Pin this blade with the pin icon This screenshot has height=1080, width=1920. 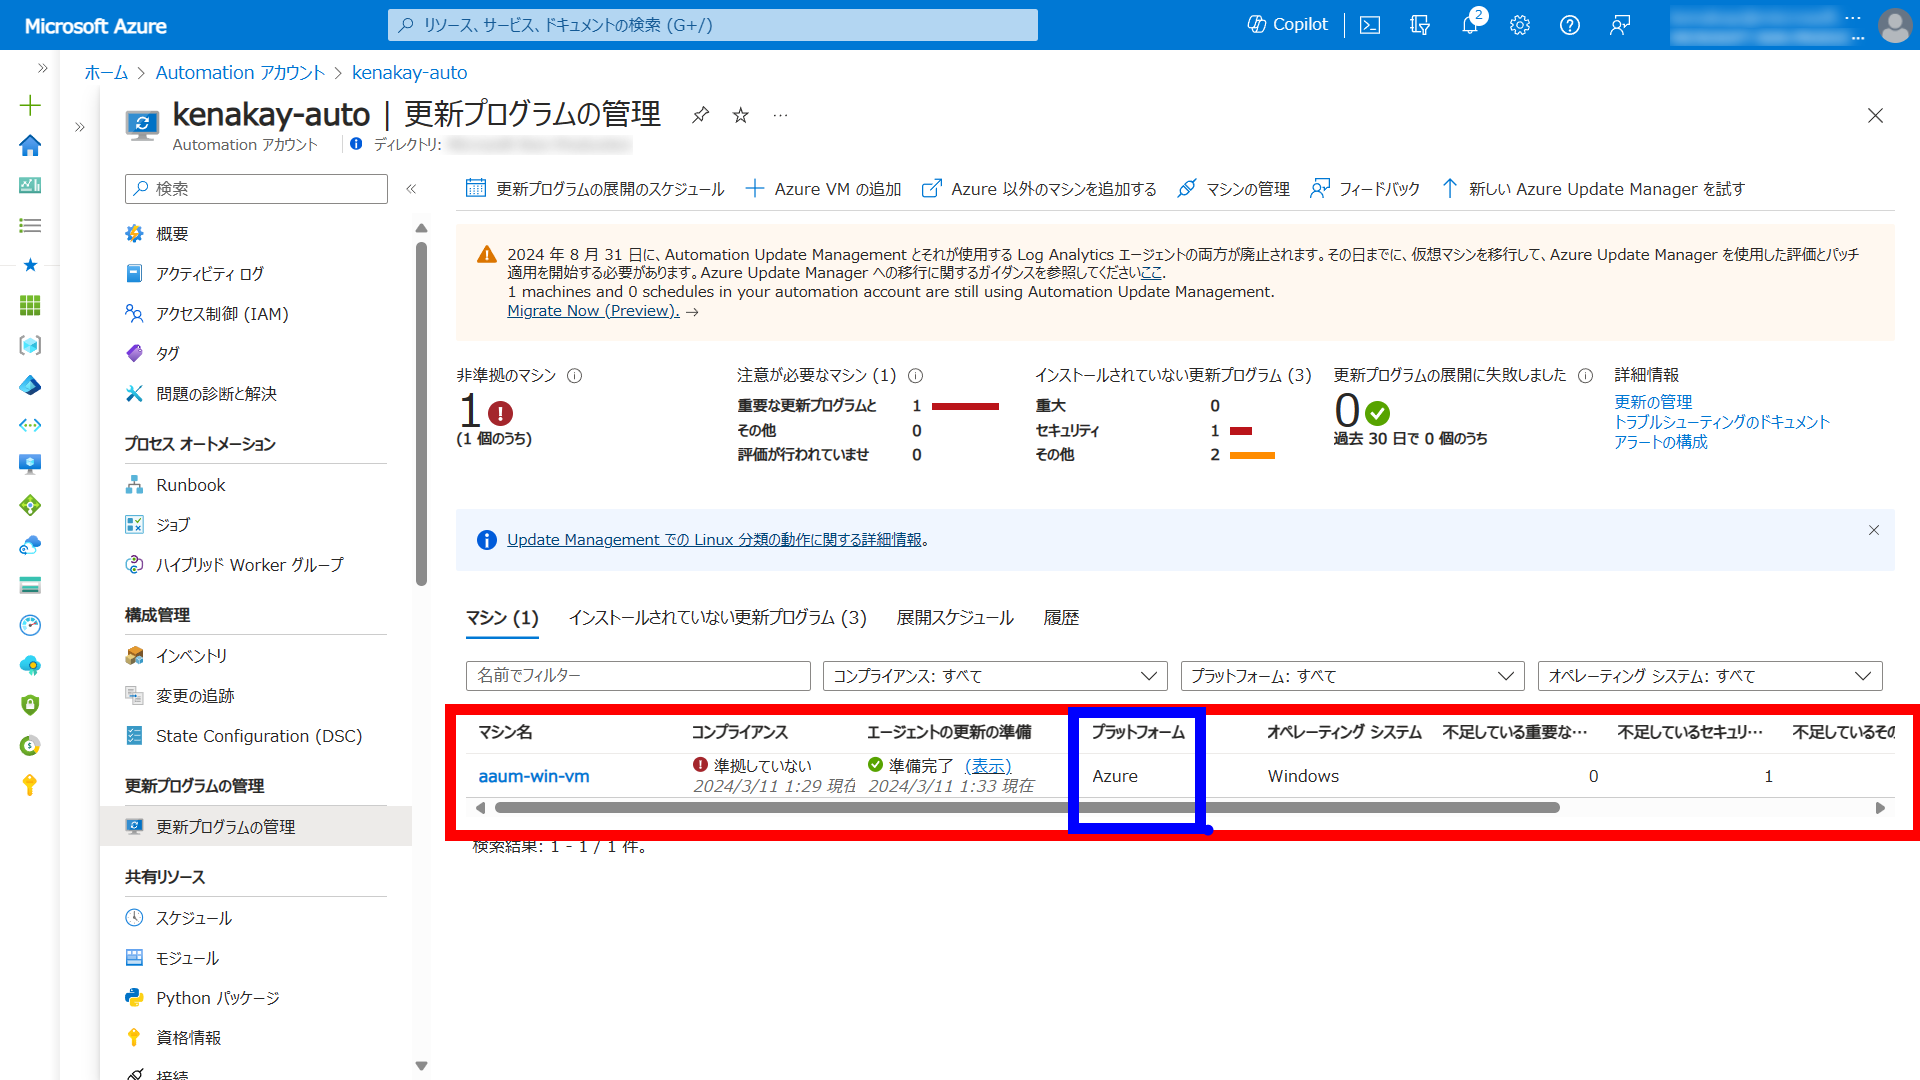coord(700,115)
